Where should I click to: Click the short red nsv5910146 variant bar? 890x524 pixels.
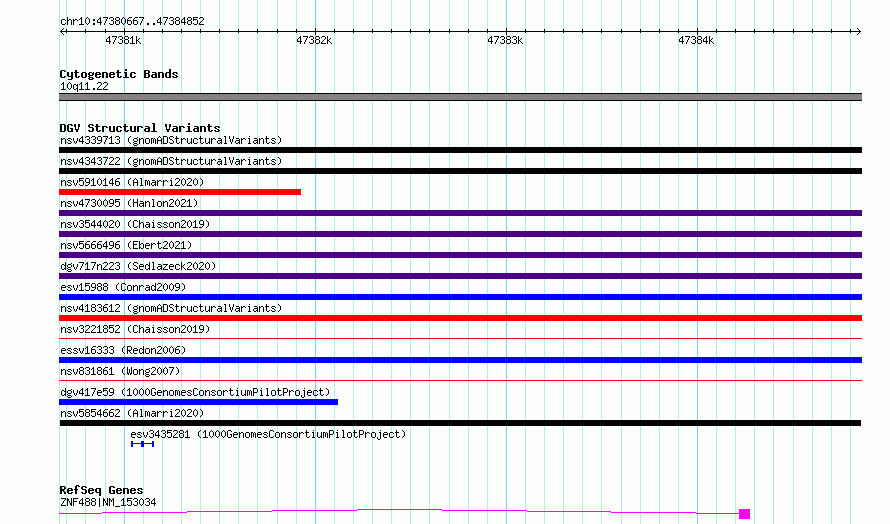(180, 192)
